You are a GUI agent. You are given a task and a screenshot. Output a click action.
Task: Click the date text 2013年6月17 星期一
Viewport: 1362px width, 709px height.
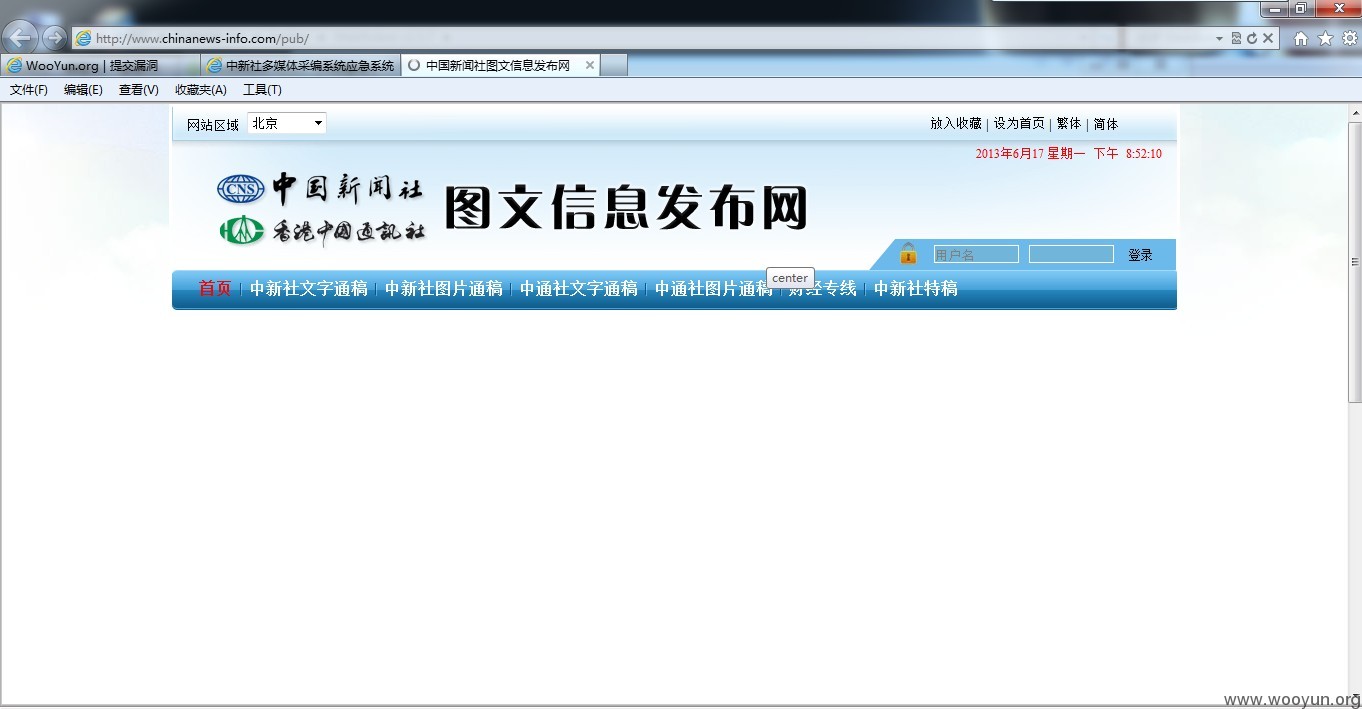click(x=1030, y=154)
